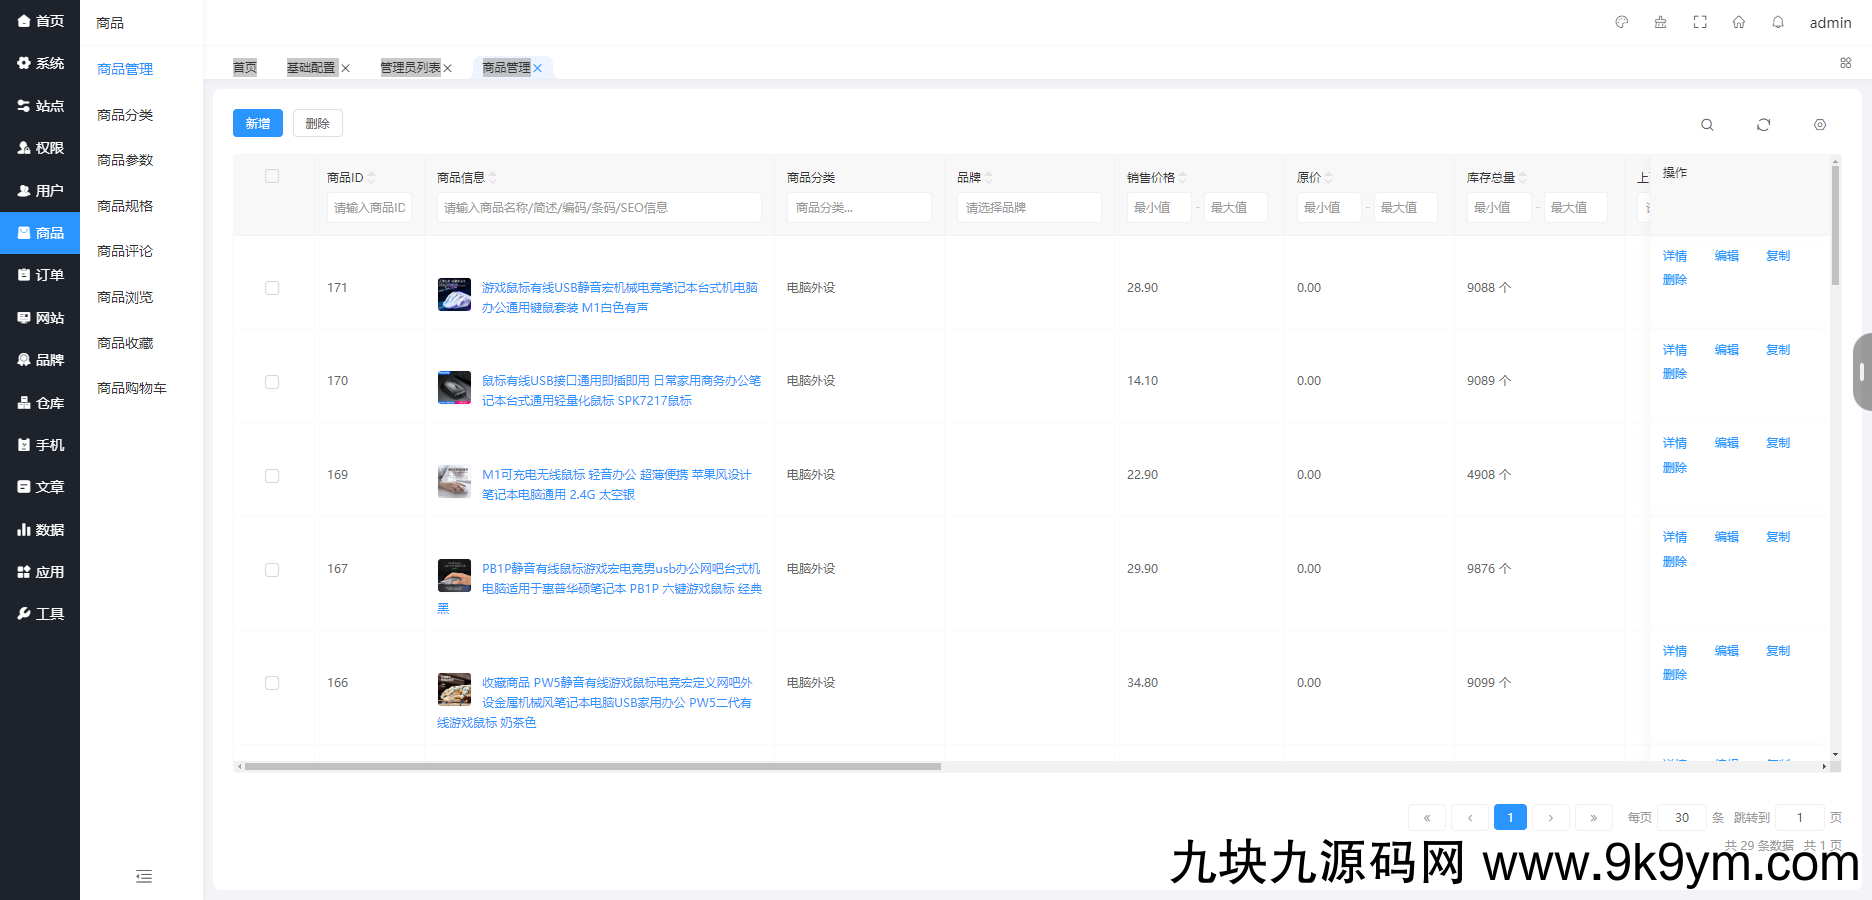The image size is (1872, 900).
Task: Open the notifications bell icon
Action: tap(1778, 21)
